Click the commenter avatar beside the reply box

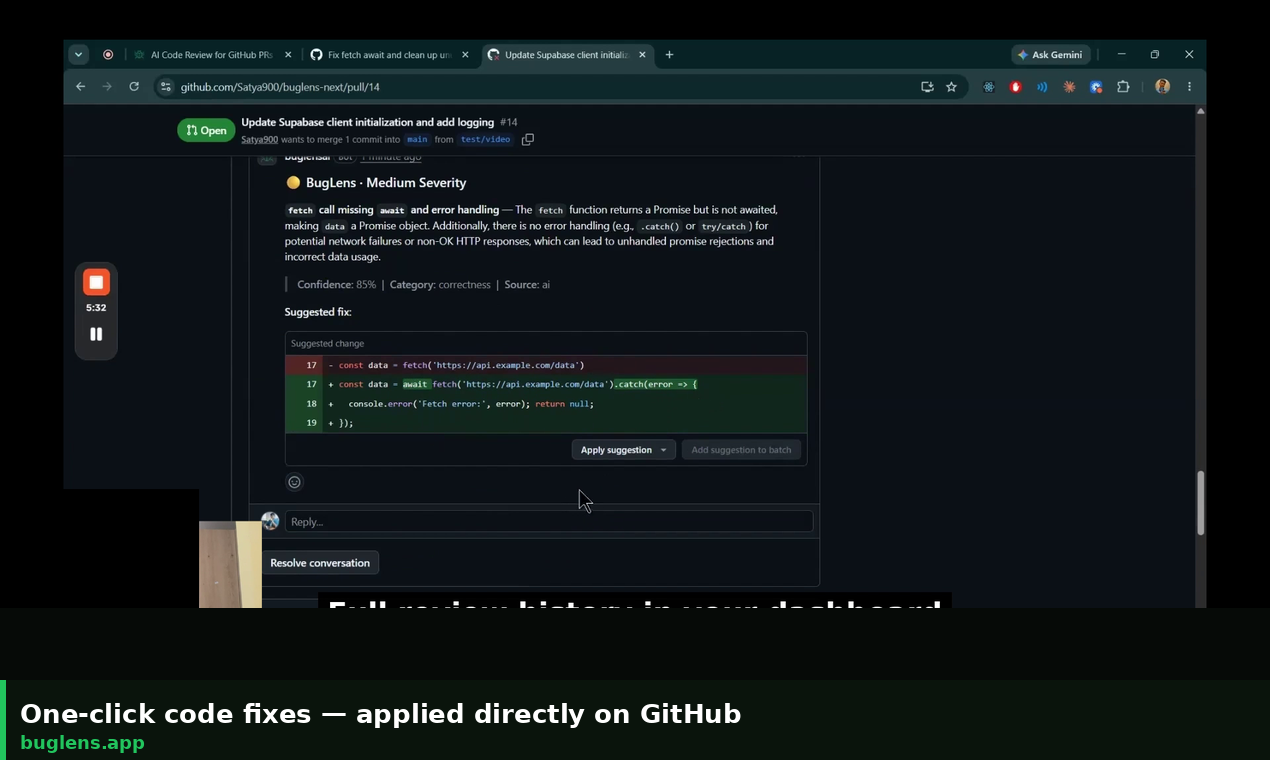tap(270, 521)
